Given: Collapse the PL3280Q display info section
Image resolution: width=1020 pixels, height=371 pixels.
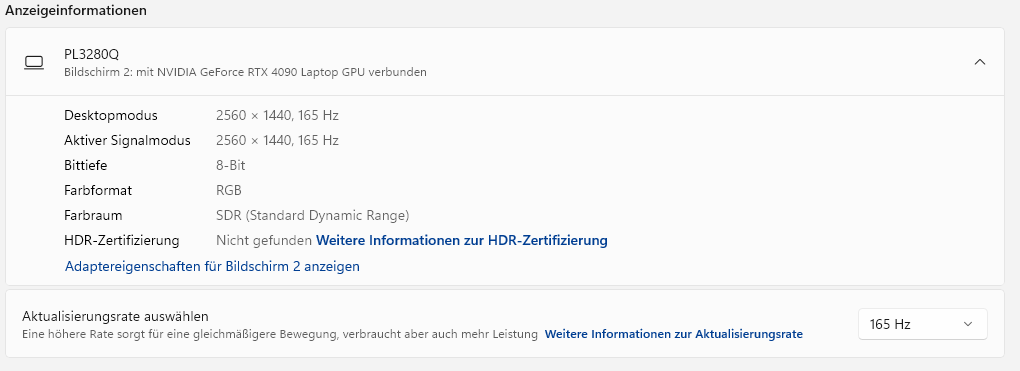Looking at the screenshot, I should pyautogui.click(x=980, y=62).
